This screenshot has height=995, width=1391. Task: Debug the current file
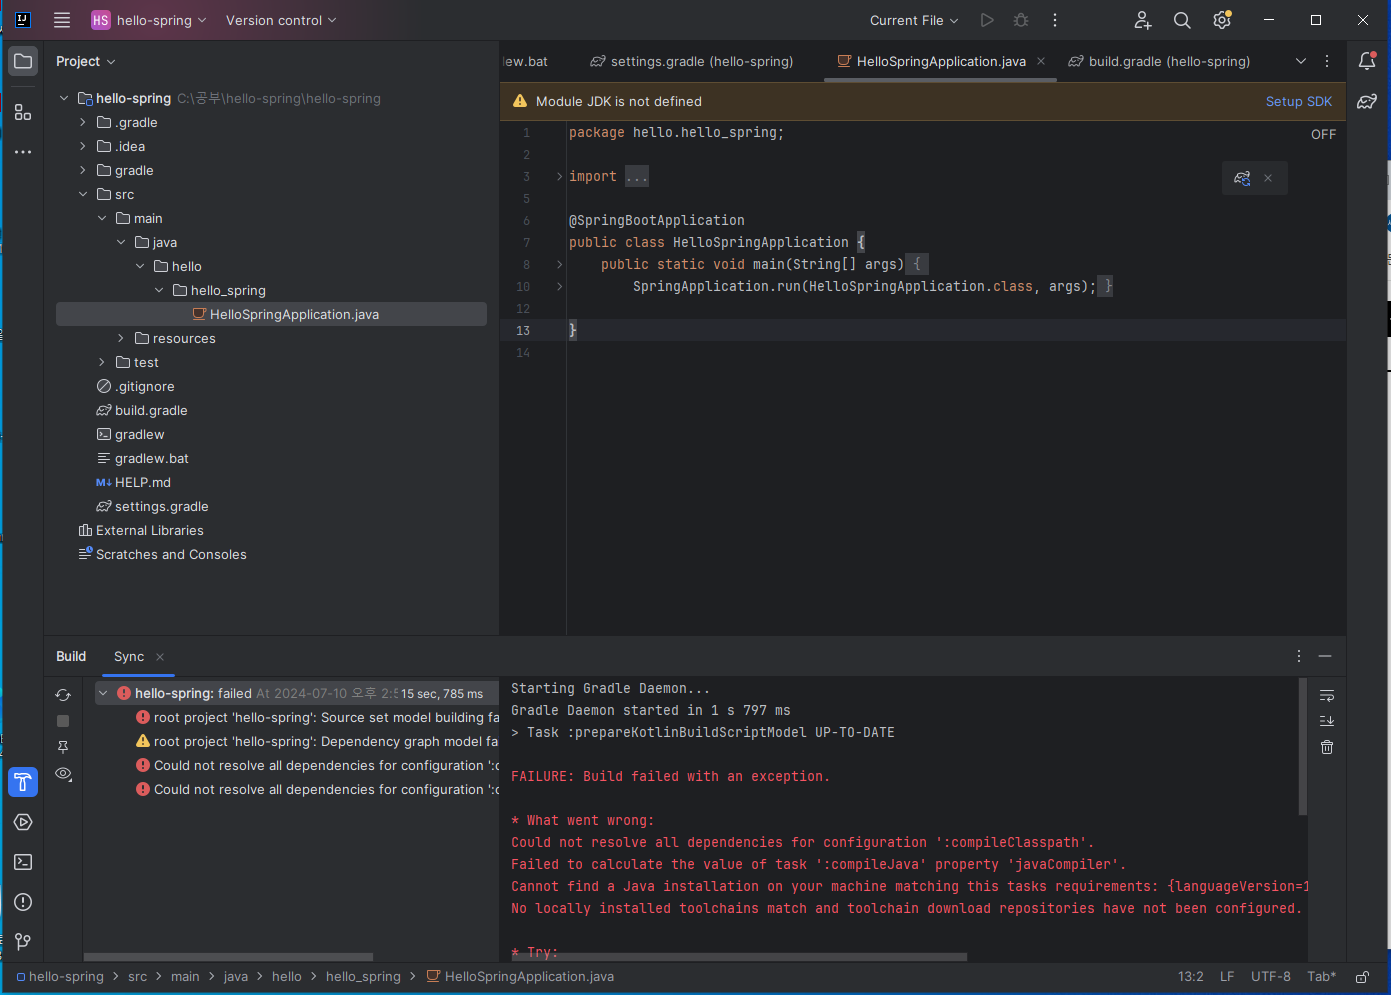pyautogui.click(x=1021, y=20)
